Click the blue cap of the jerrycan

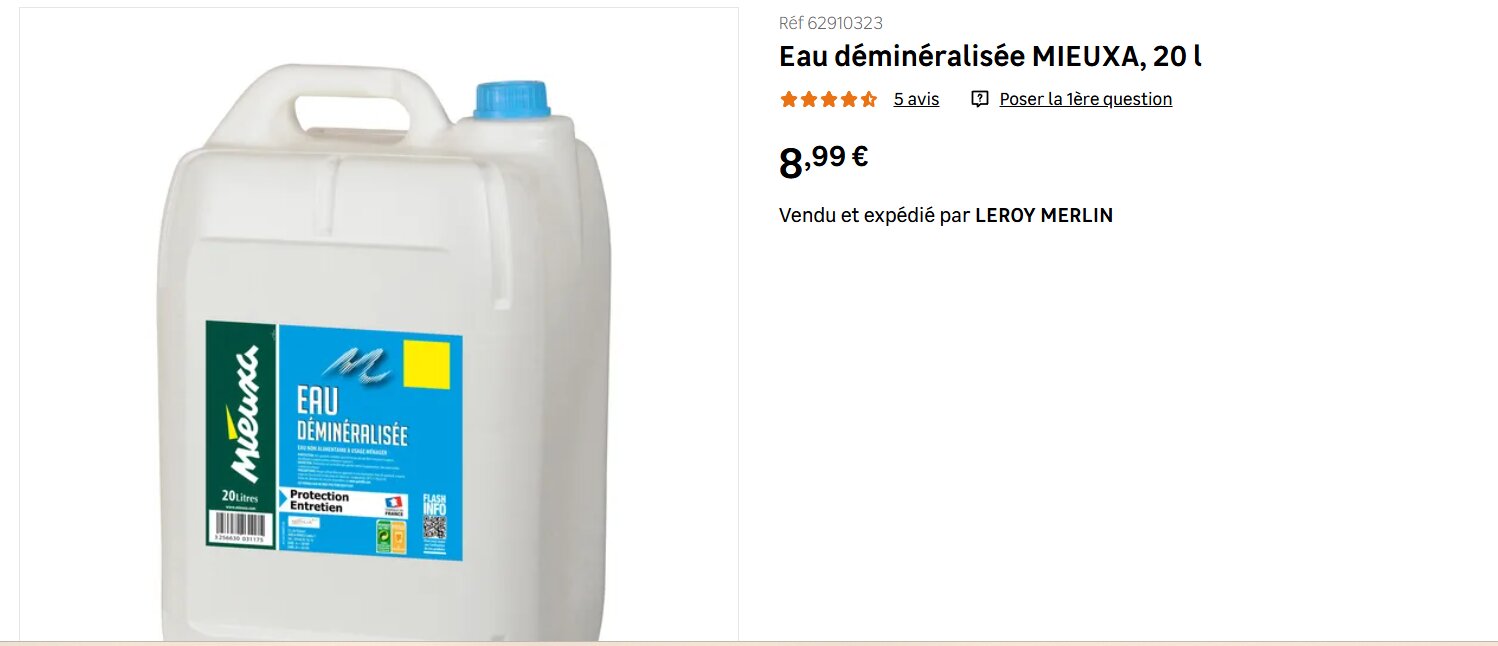coord(512,100)
